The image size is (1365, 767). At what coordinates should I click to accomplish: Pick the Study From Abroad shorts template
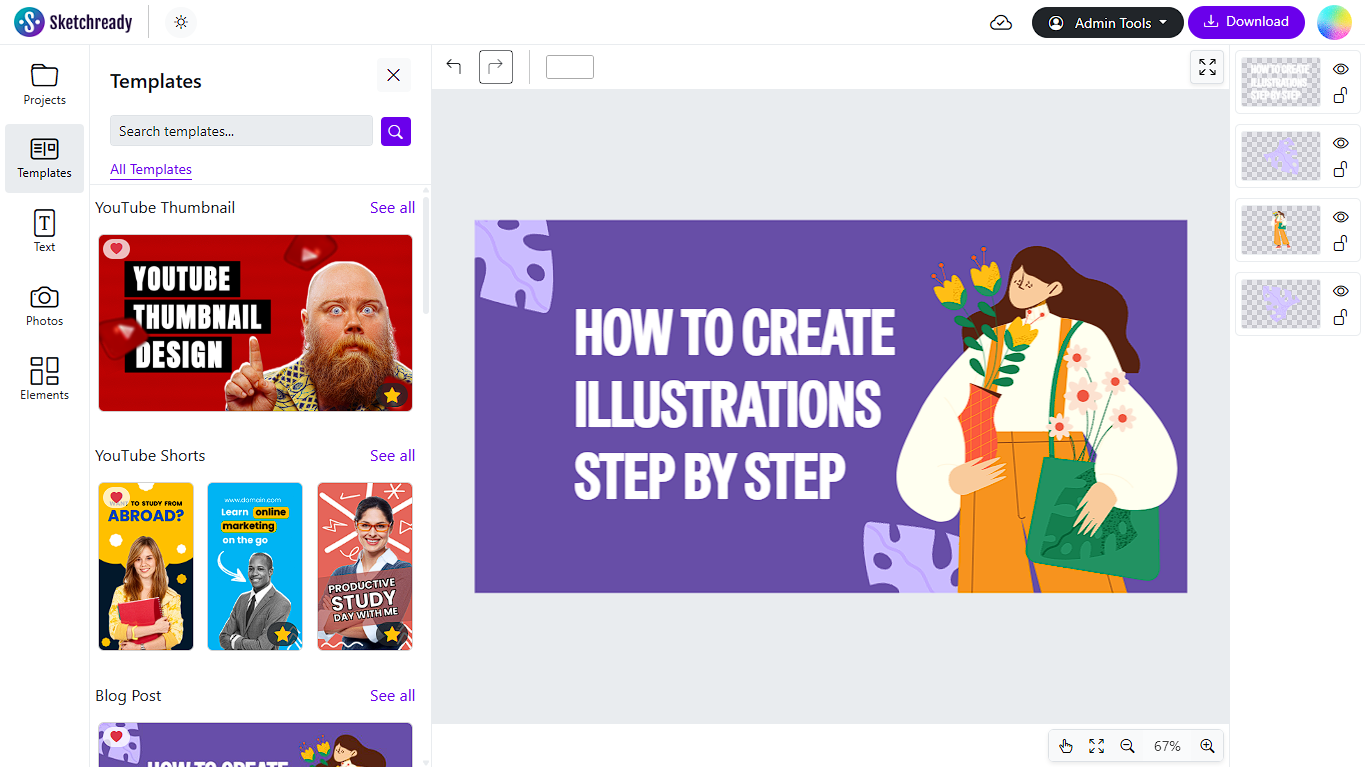[146, 566]
